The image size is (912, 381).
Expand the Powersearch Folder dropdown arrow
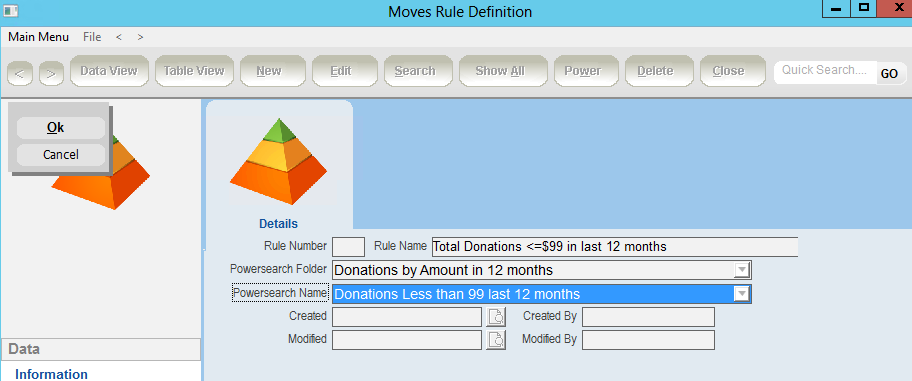[742, 270]
